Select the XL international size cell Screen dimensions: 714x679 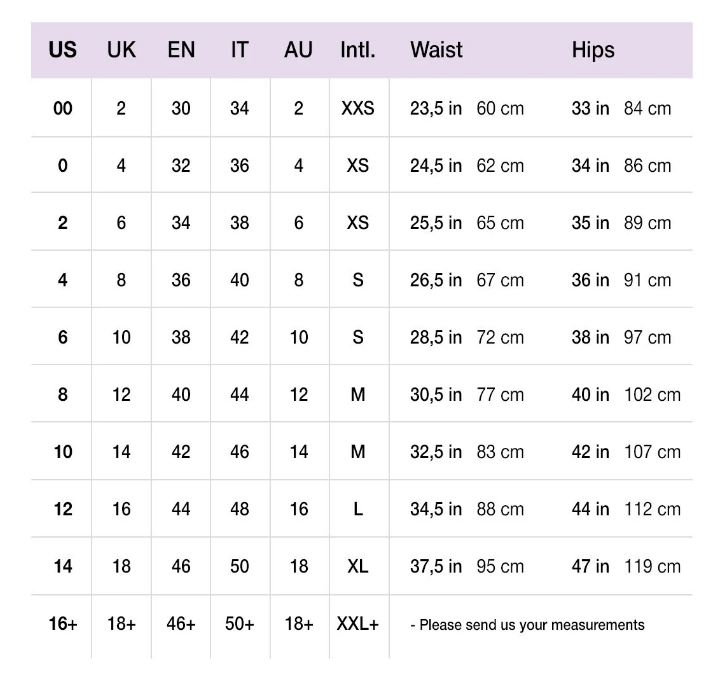click(x=358, y=567)
